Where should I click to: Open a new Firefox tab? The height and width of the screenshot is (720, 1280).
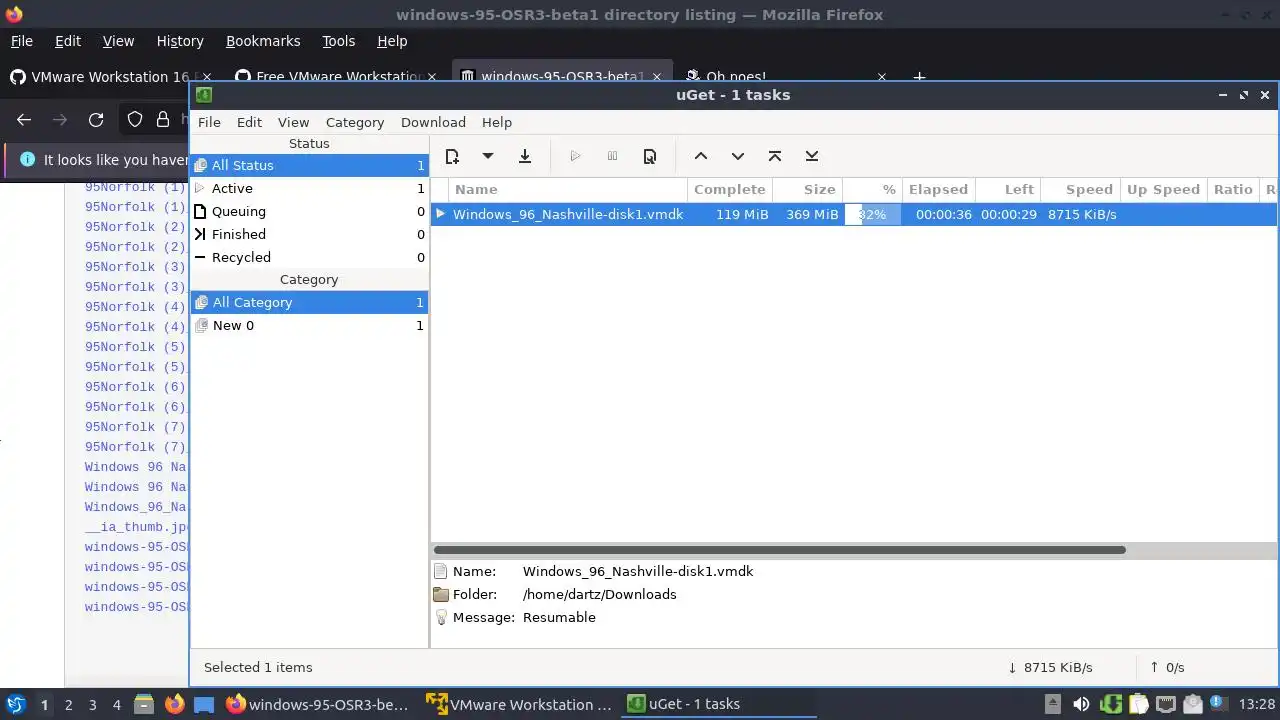919,76
